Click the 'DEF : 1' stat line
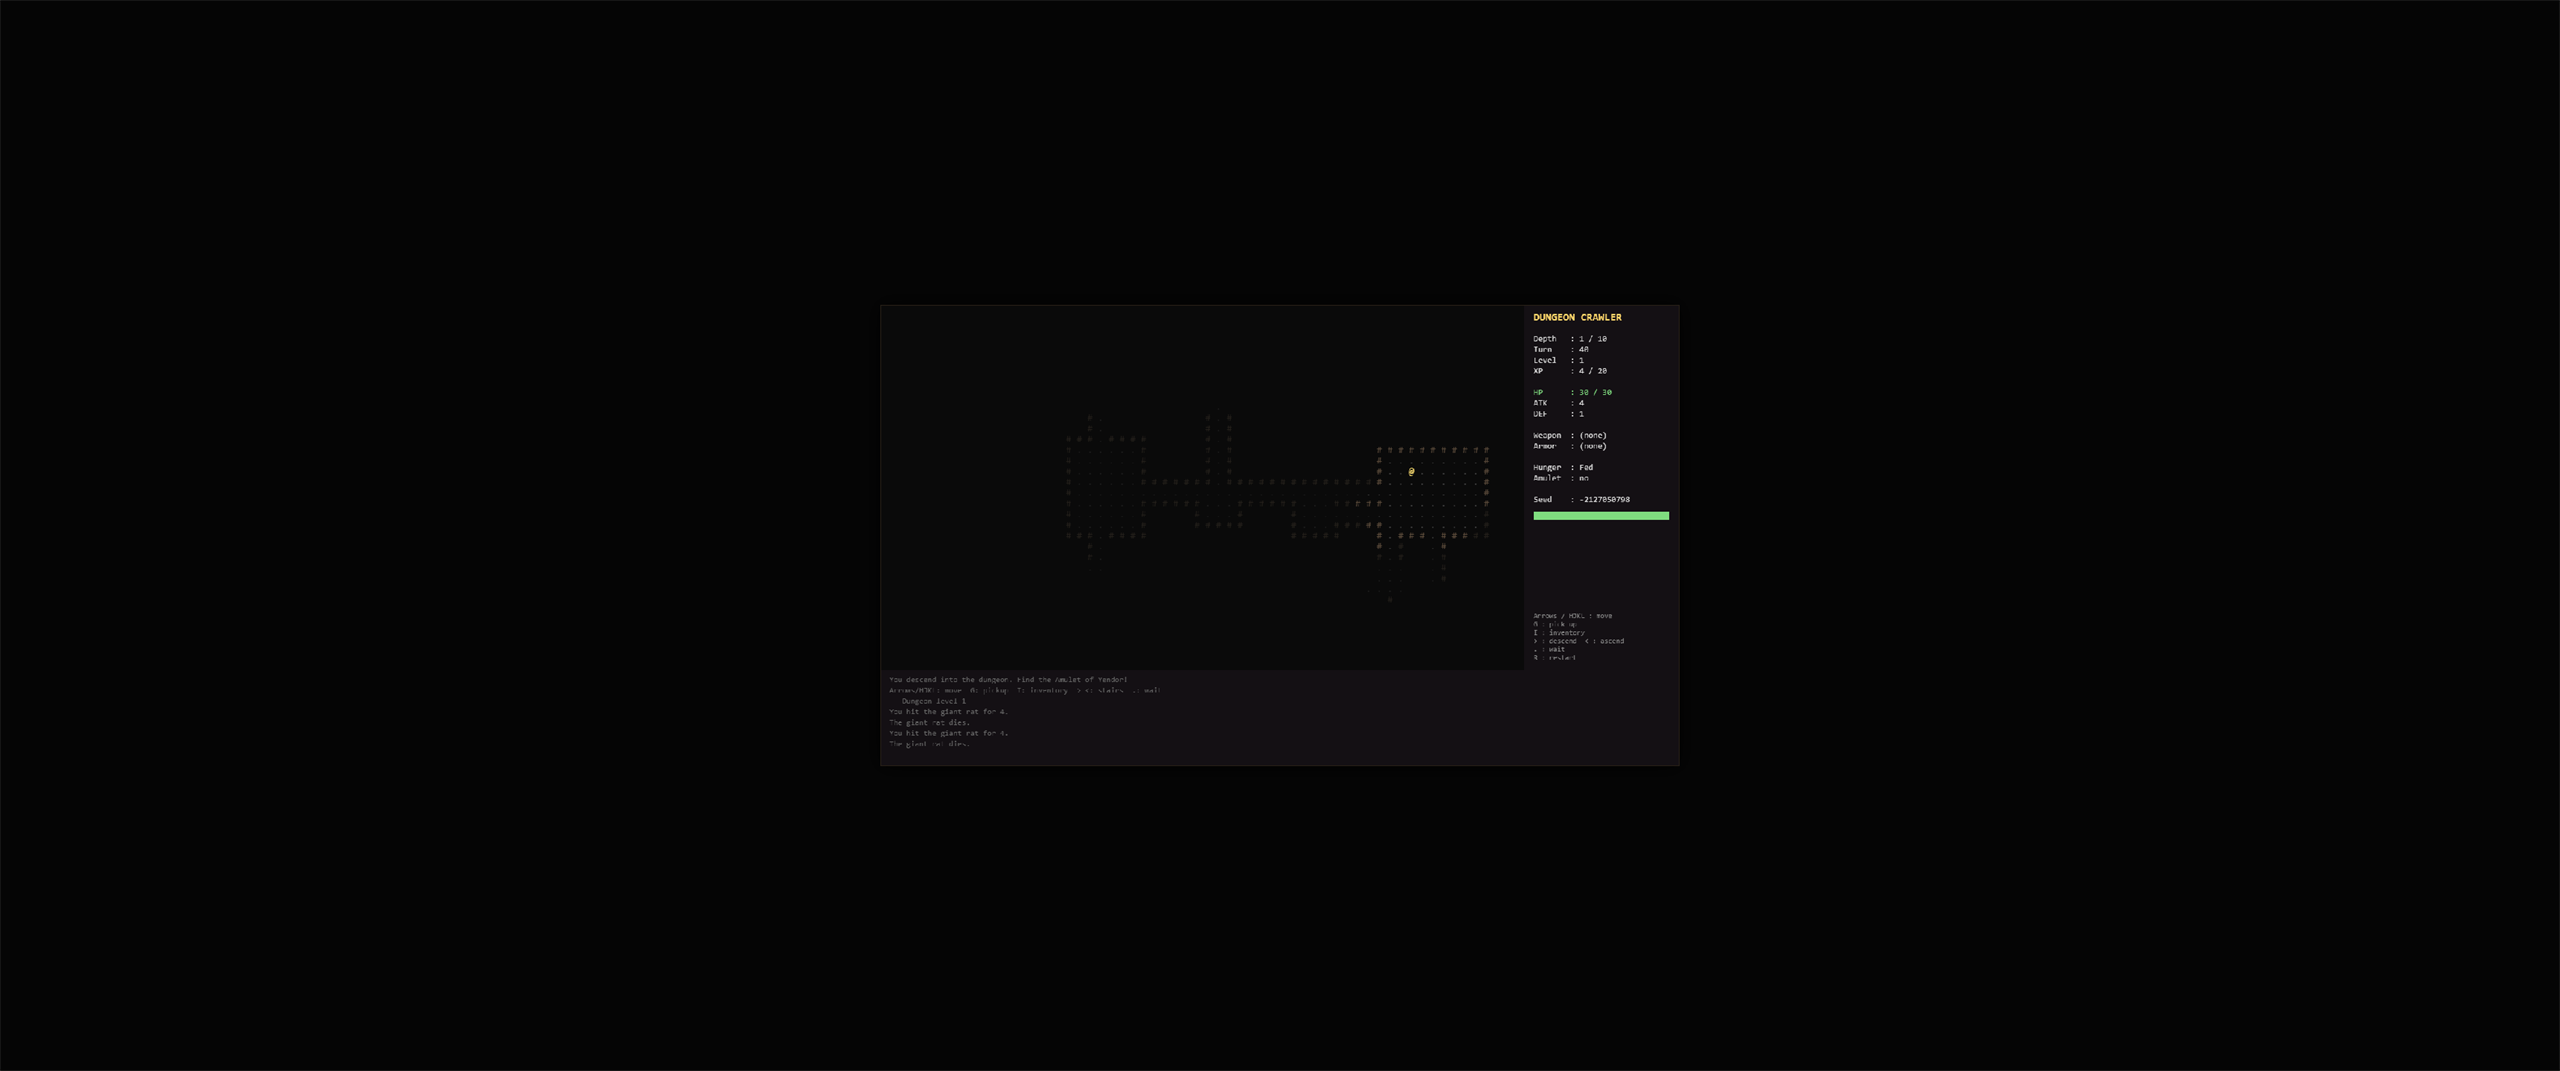This screenshot has height=1071, width=2560. click(x=1558, y=414)
